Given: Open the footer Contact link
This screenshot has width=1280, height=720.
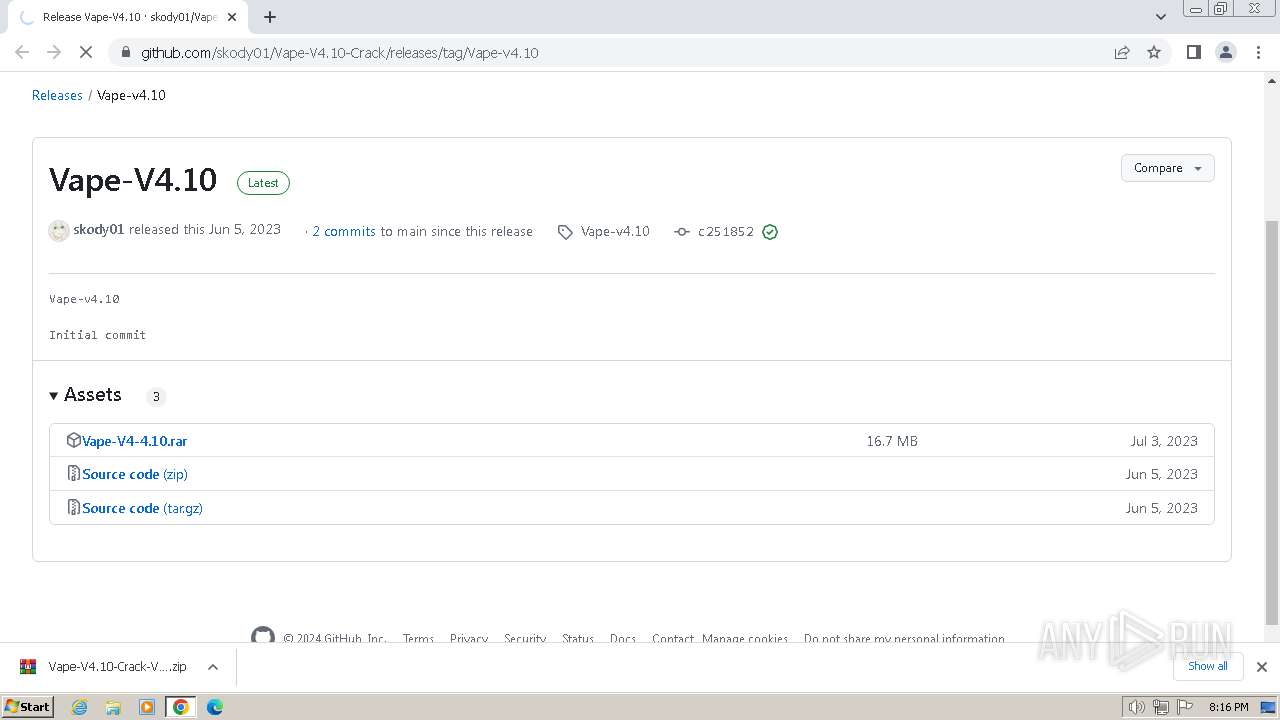Looking at the screenshot, I should click(x=673, y=639).
